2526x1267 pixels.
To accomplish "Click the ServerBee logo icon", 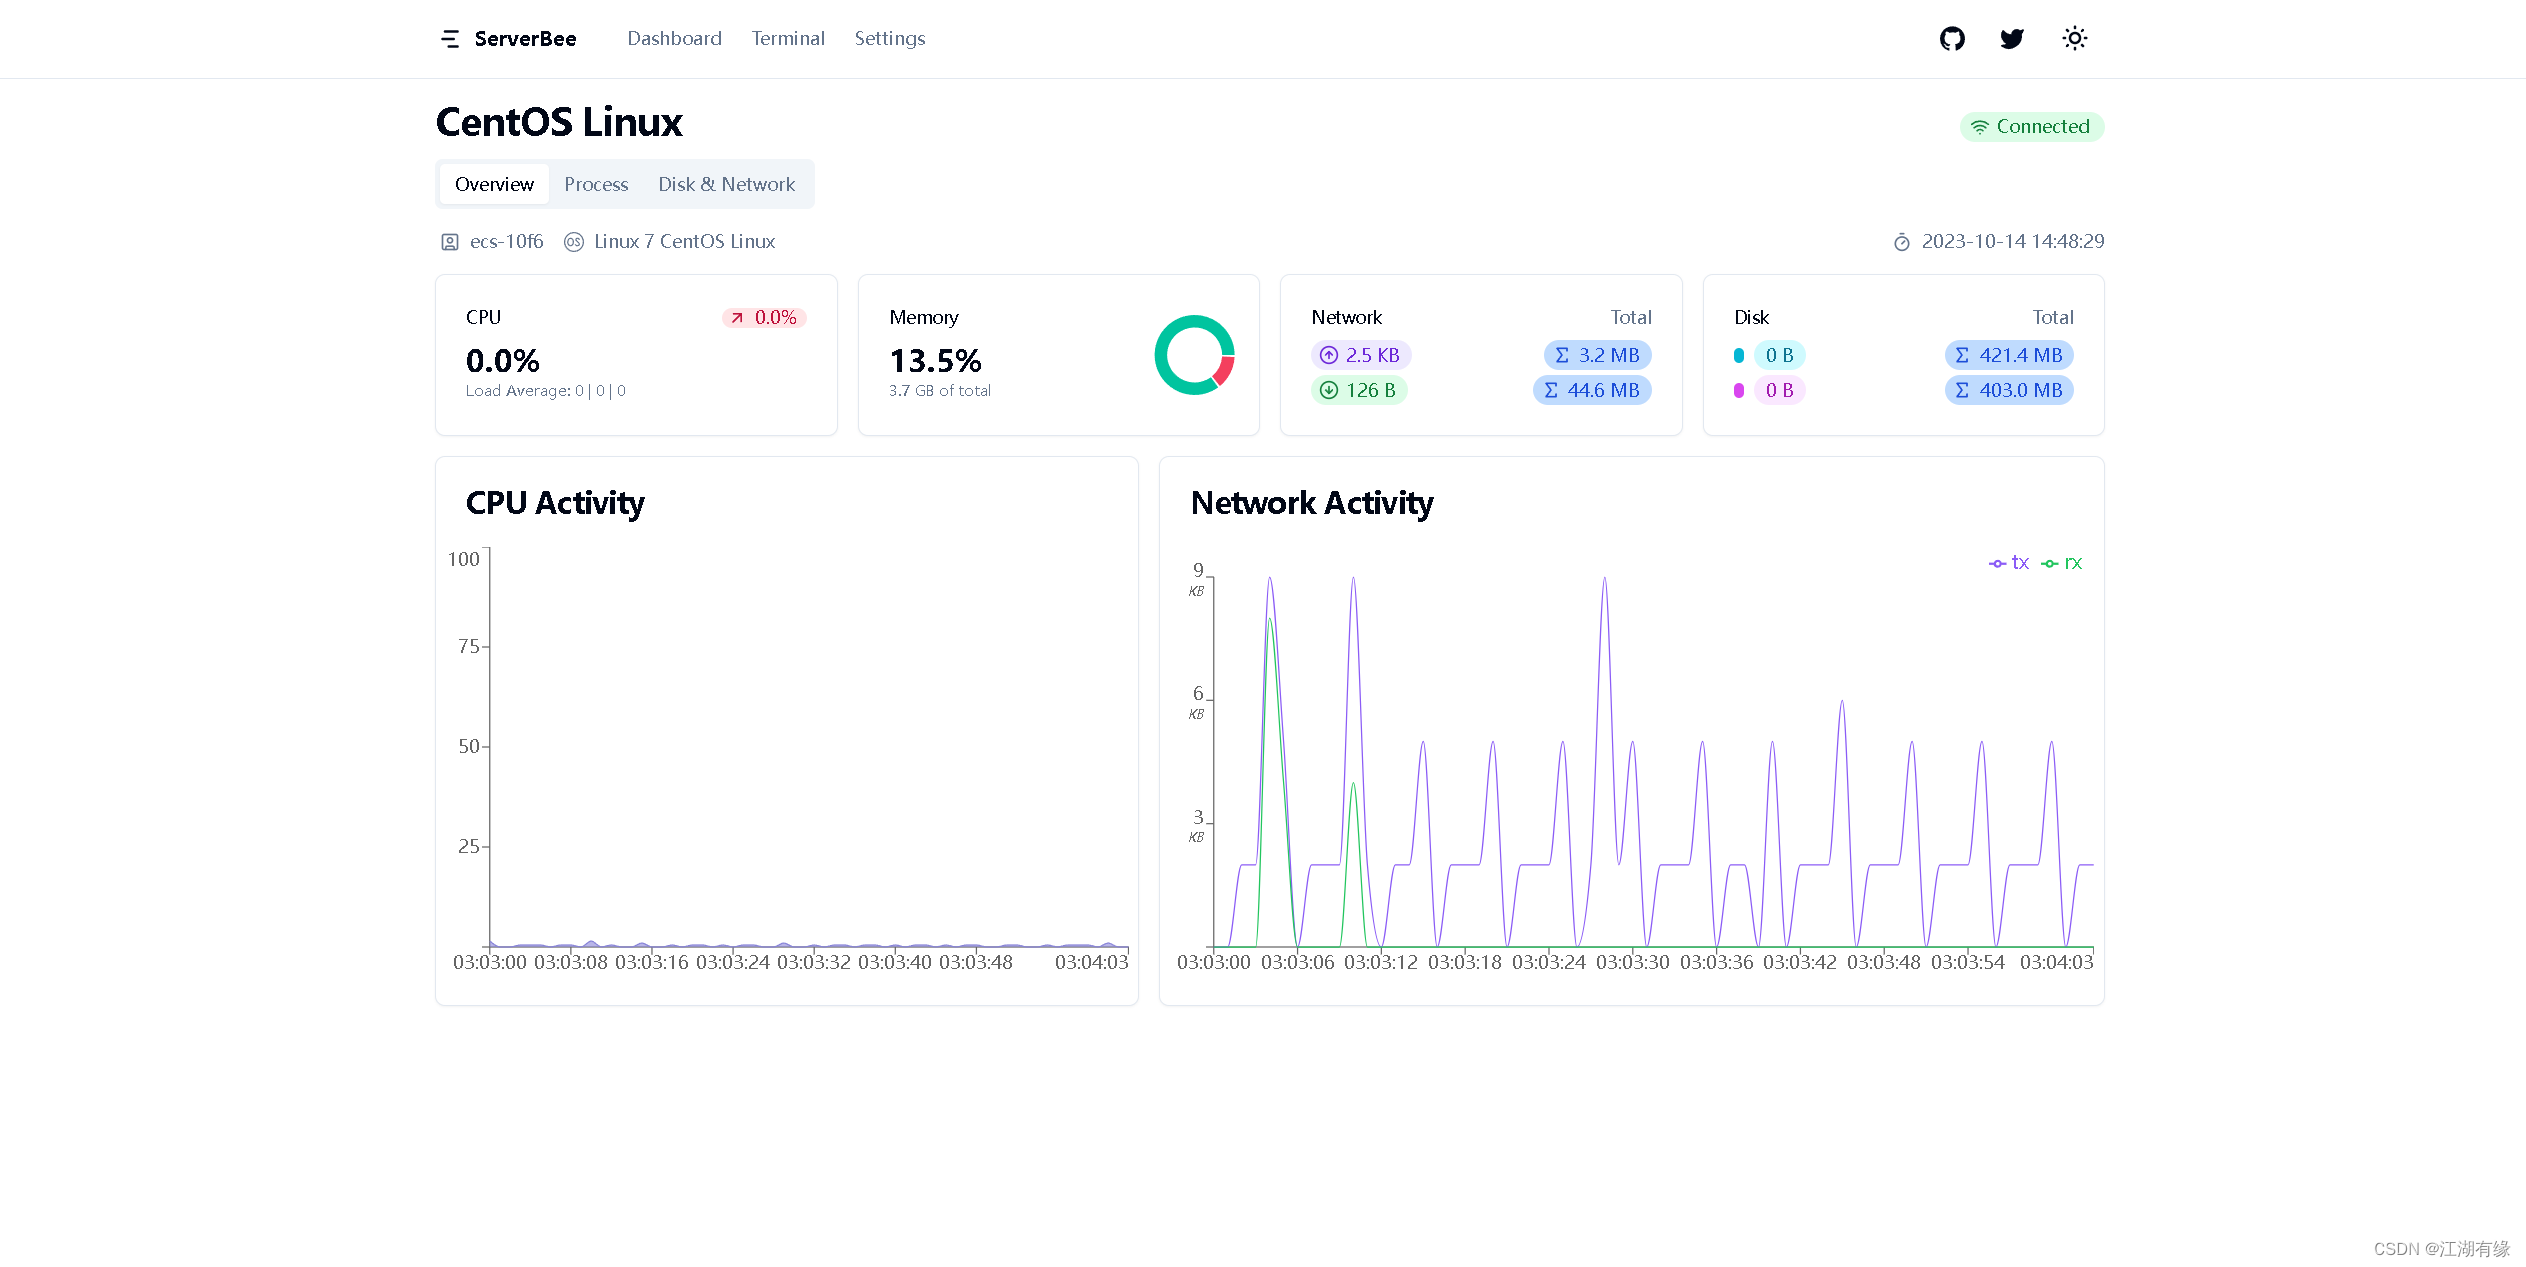I will click(450, 39).
